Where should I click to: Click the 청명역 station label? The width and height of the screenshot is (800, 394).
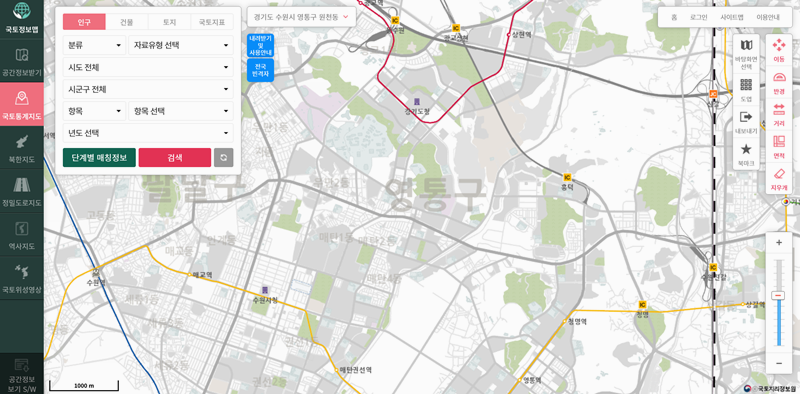pyautogui.click(x=578, y=322)
